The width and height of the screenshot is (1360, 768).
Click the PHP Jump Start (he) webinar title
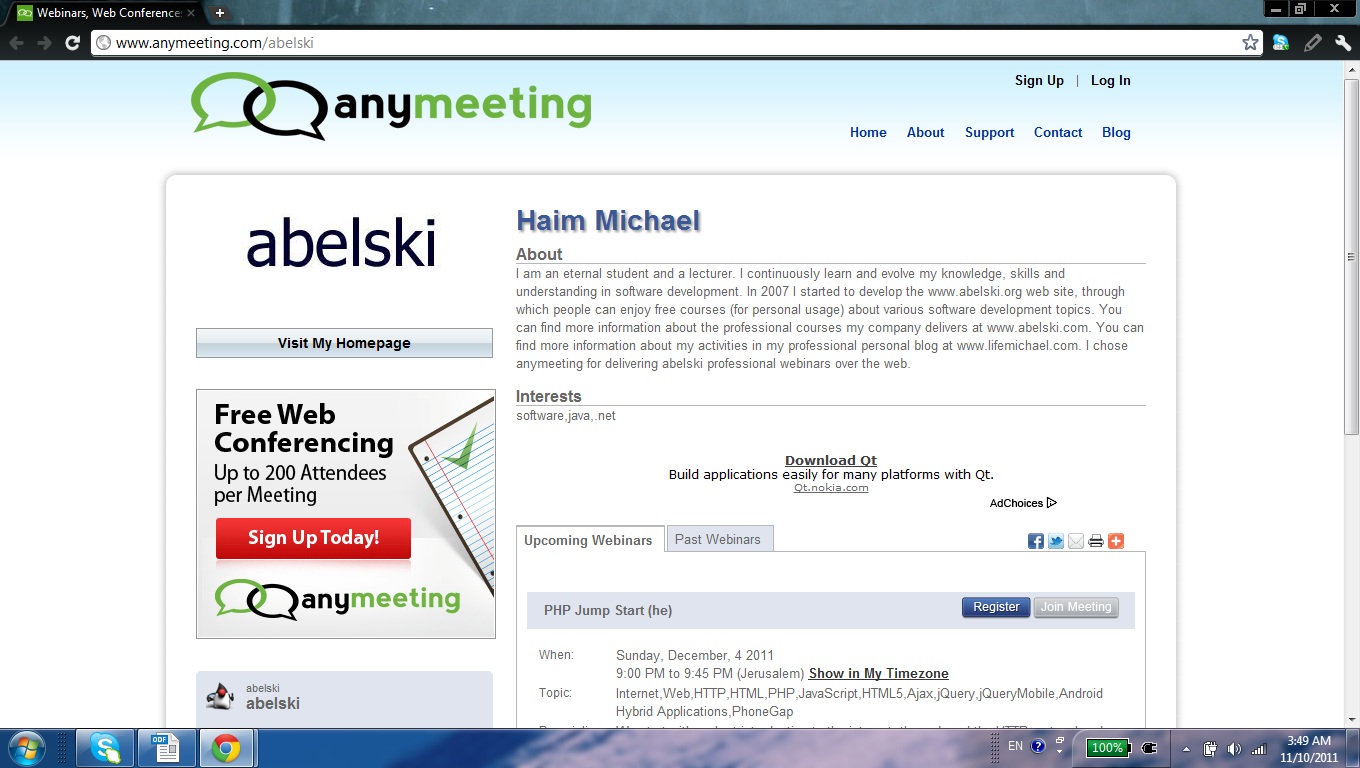coord(608,610)
